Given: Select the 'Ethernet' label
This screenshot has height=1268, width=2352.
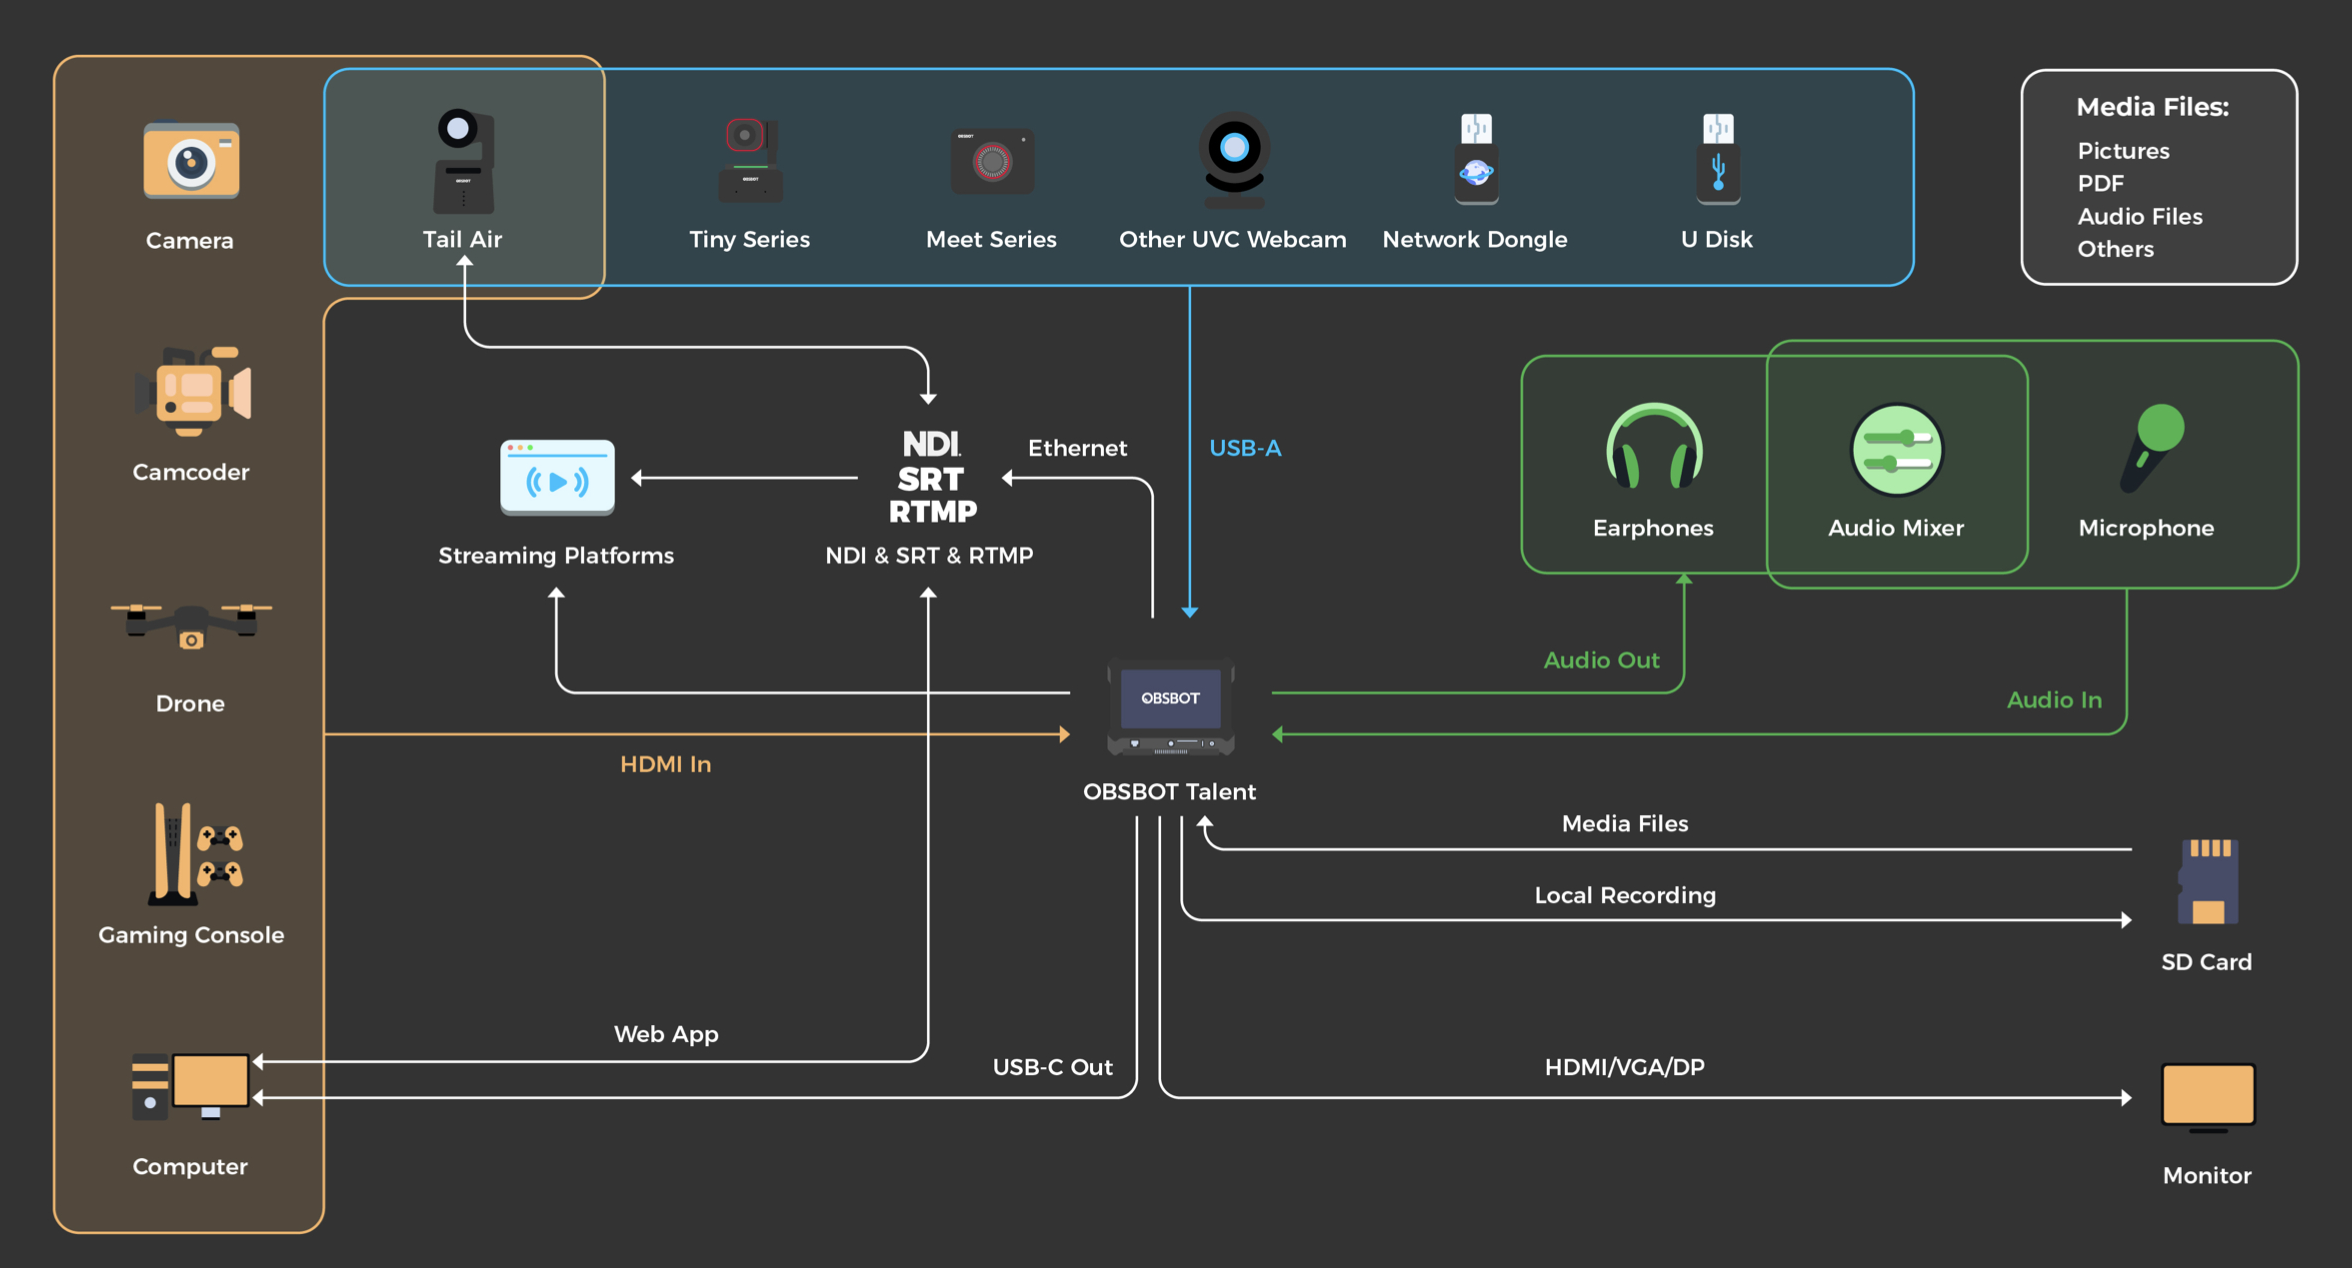Looking at the screenshot, I should pyautogui.click(x=1077, y=448).
